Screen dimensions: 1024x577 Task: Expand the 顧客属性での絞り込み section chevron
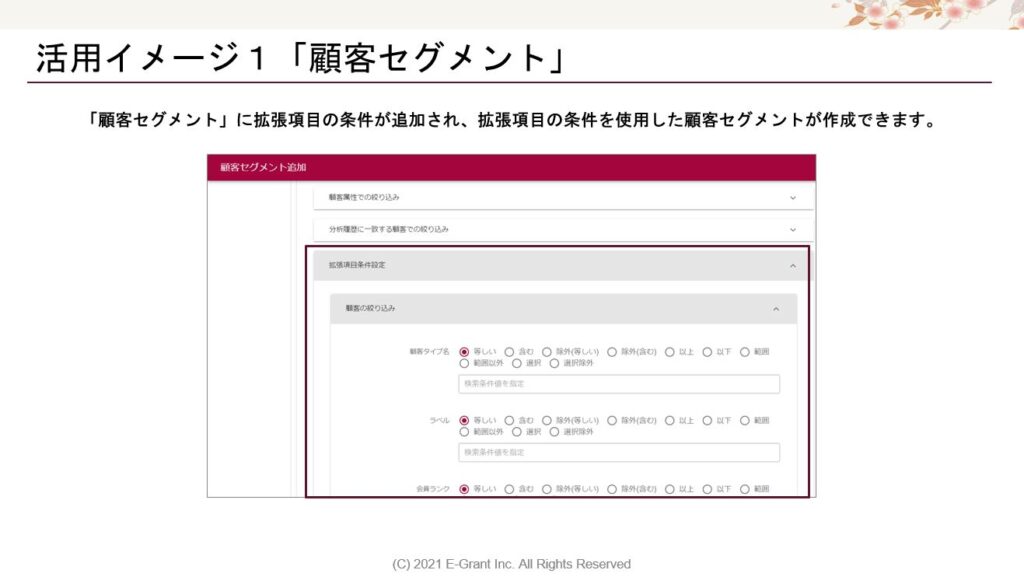(793, 198)
